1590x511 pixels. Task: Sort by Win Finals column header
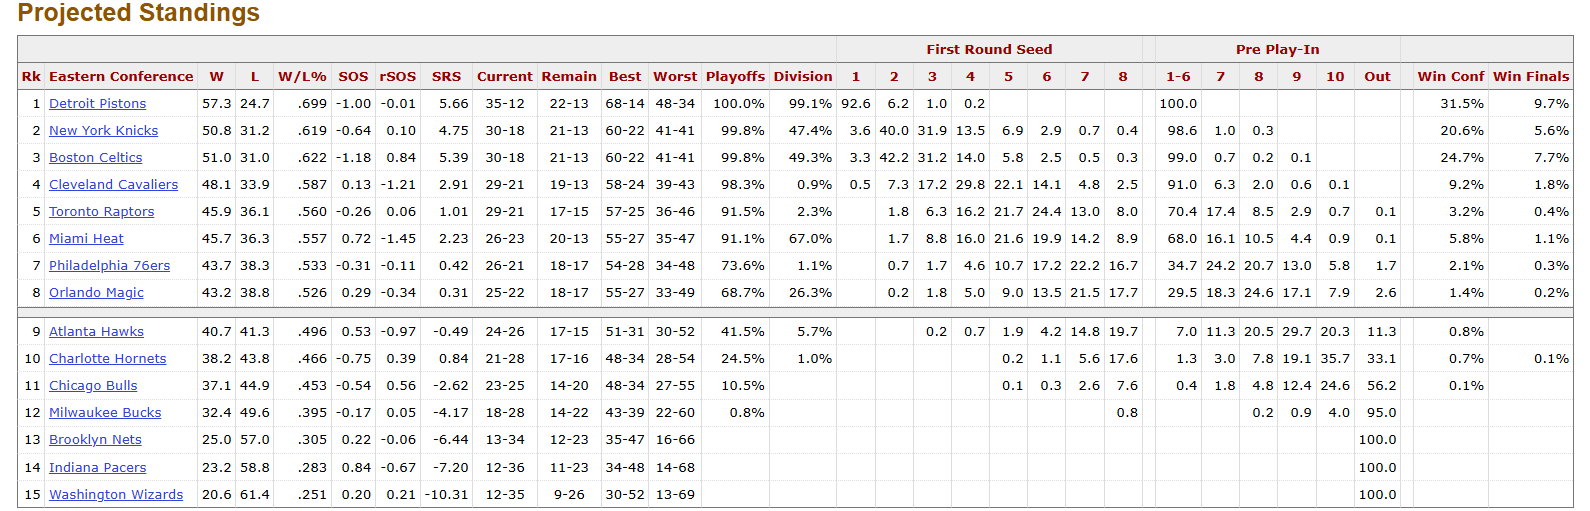1531,76
